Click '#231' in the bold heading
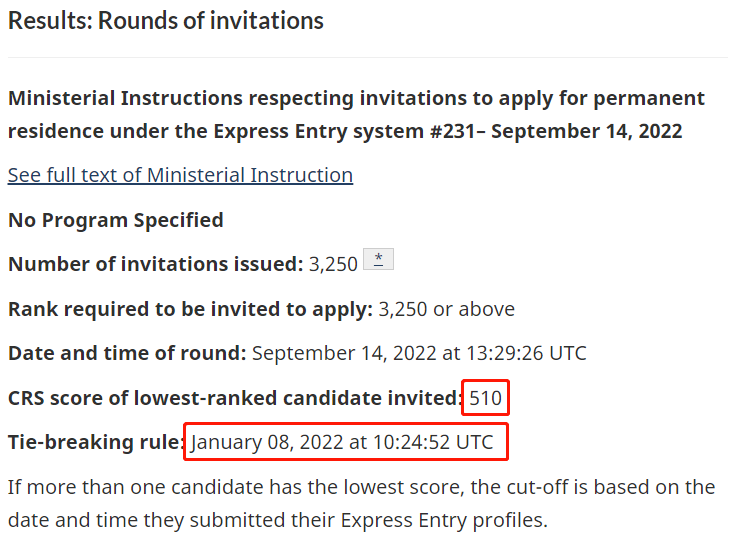This screenshot has width=732, height=556. coord(453,131)
